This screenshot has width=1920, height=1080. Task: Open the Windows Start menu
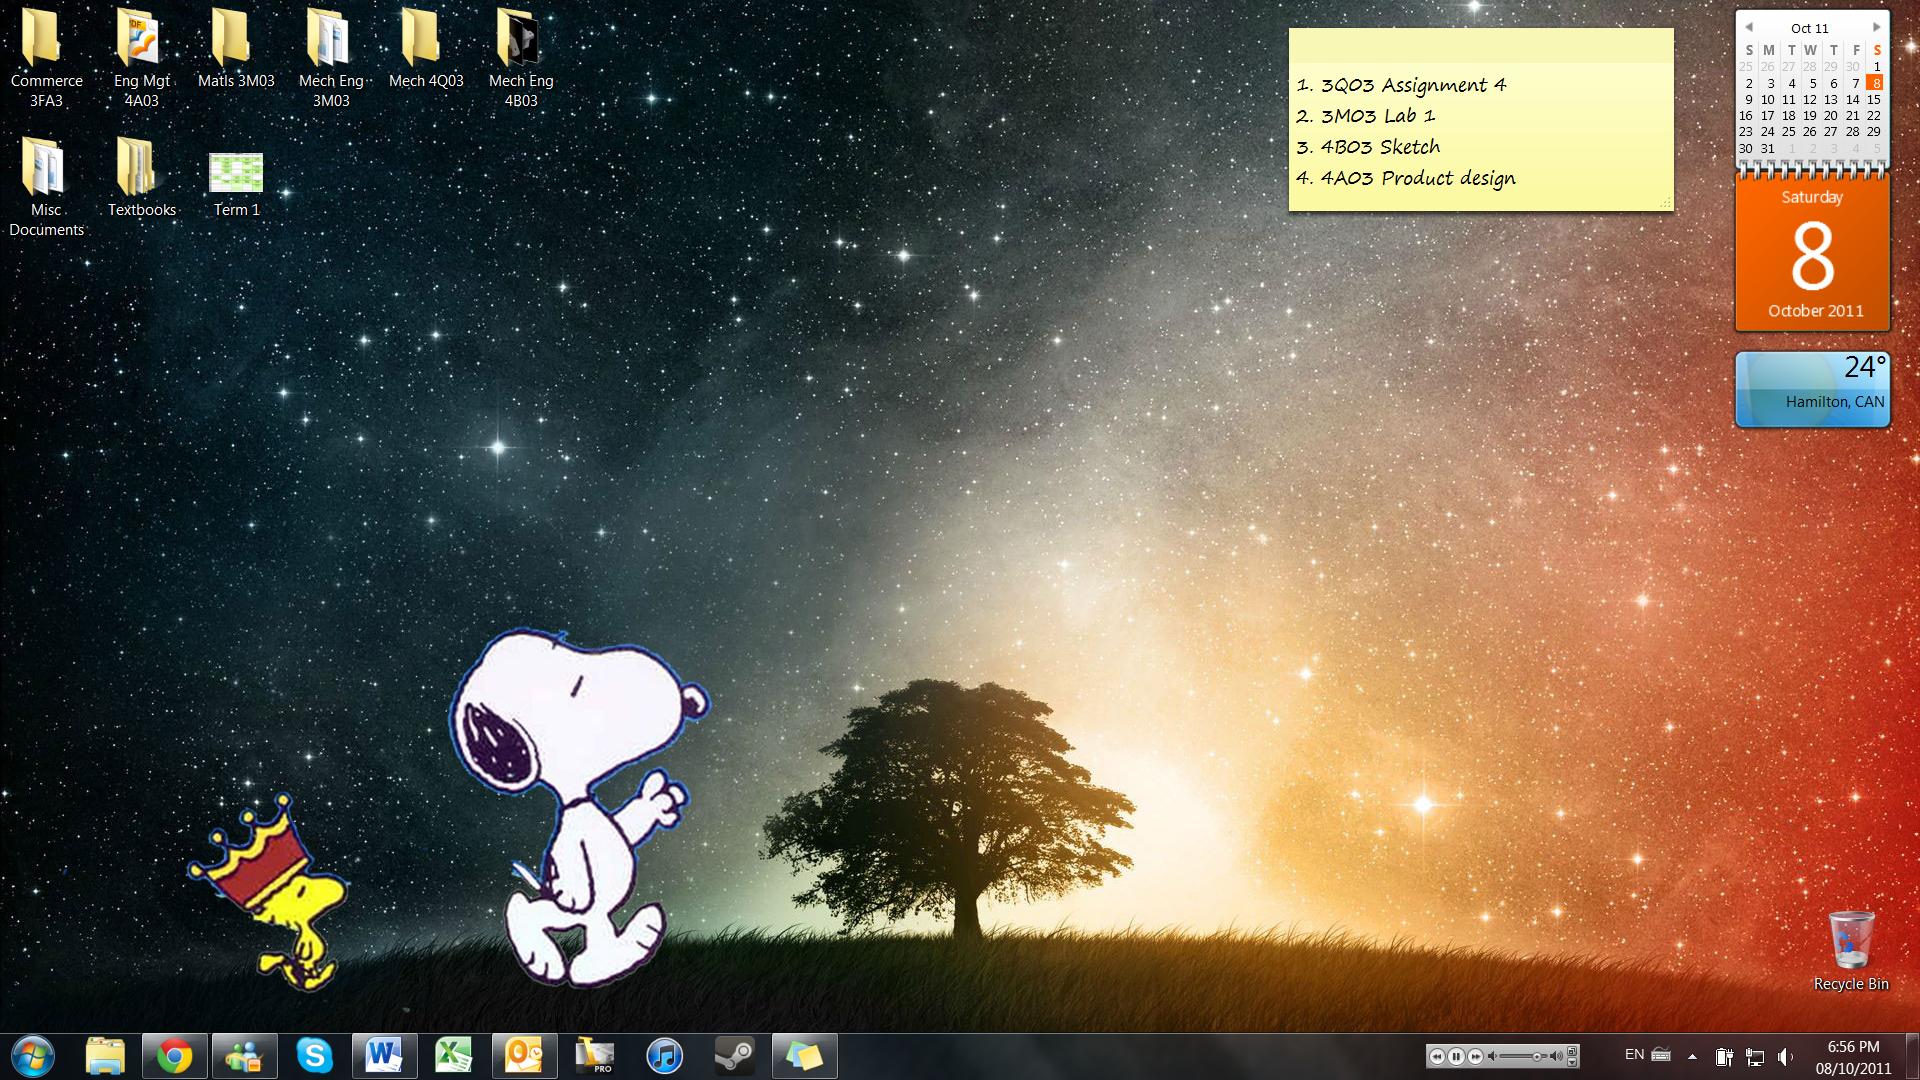[x=31, y=1056]
